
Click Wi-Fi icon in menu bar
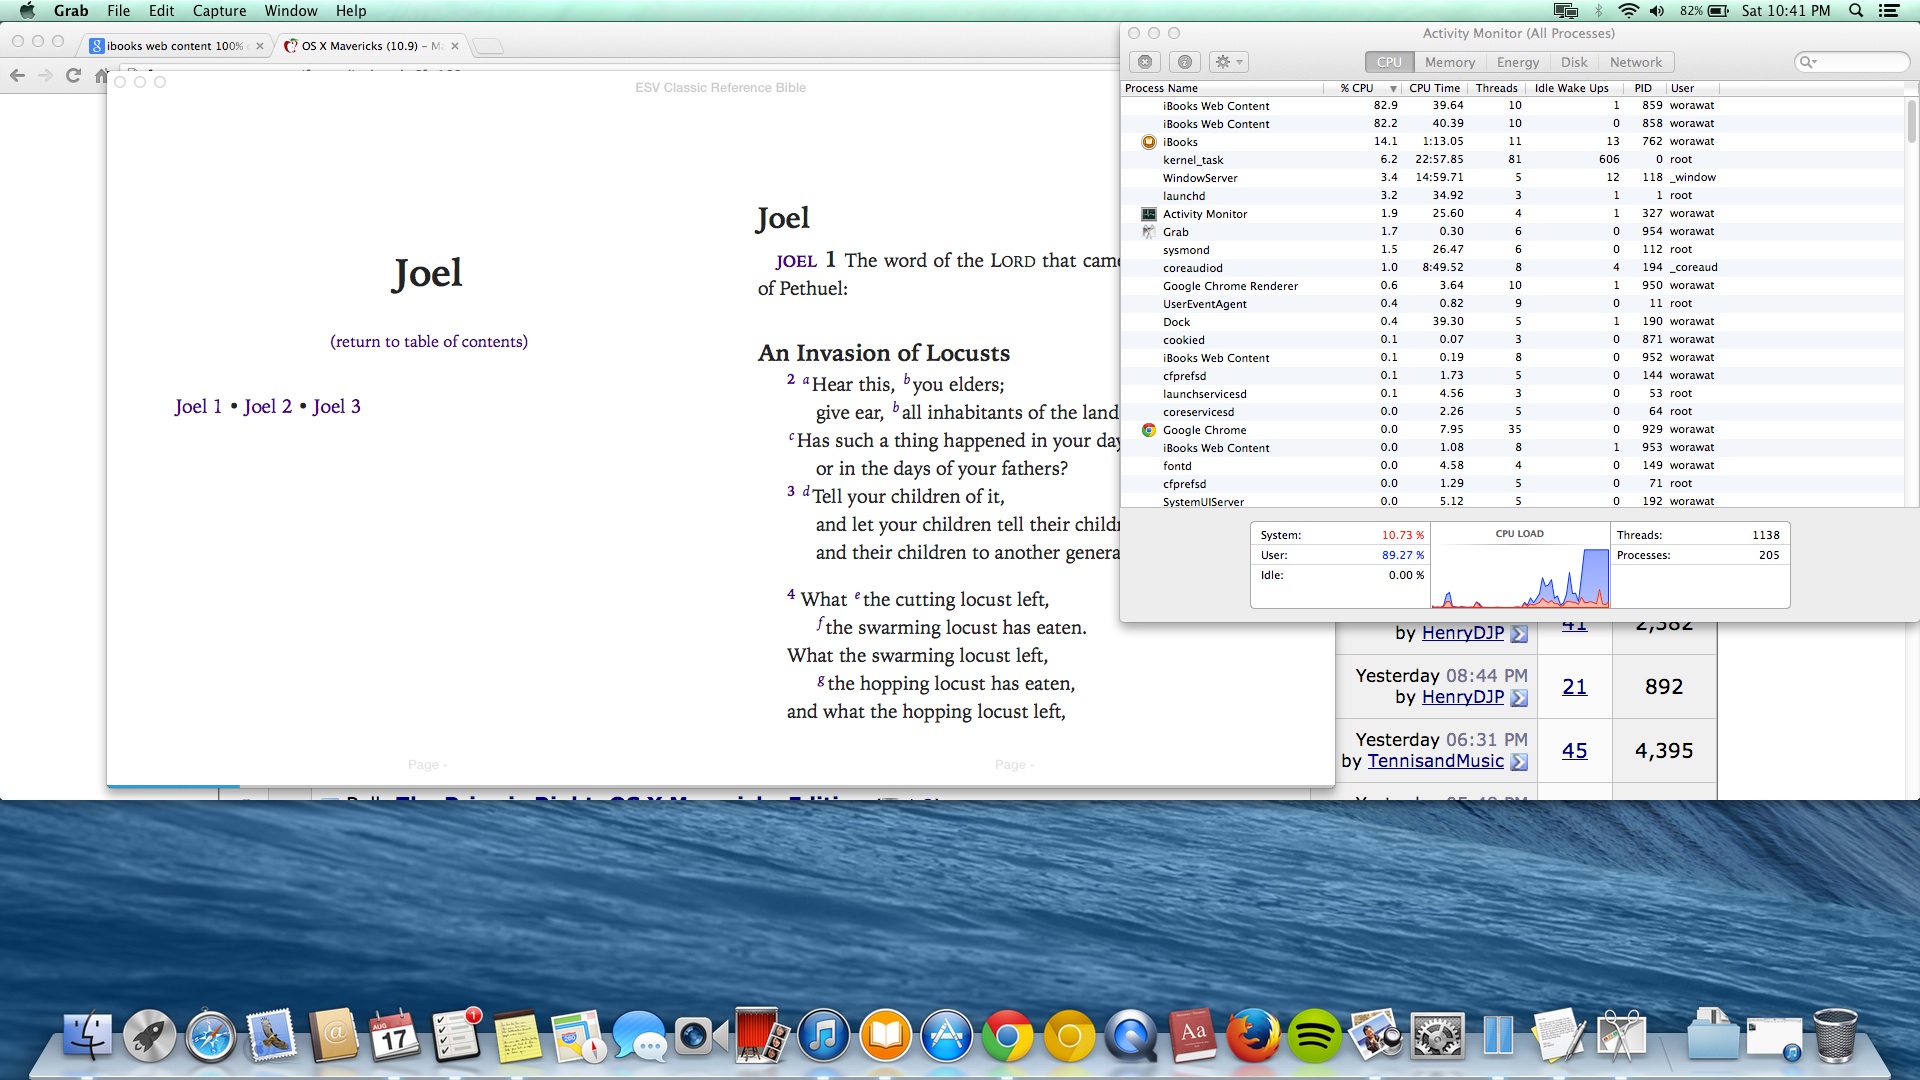(1628, 11)
